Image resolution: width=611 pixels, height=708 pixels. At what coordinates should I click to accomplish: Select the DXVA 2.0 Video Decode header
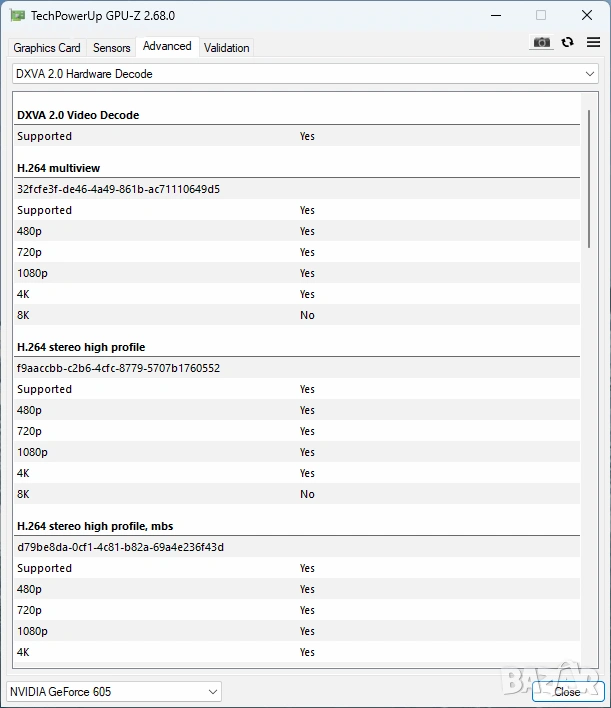tap(78, 115)
